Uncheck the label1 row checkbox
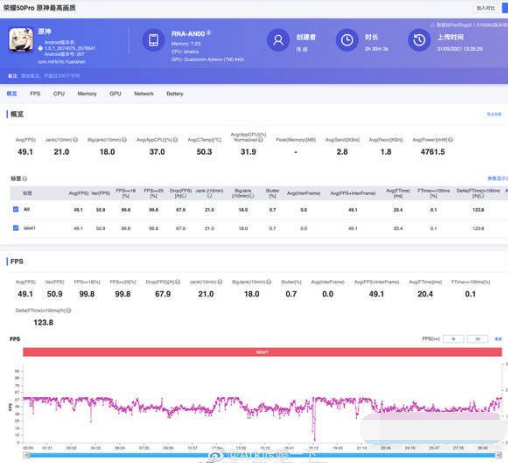This screenshot has height=463, width=508. tap(16, 228)
